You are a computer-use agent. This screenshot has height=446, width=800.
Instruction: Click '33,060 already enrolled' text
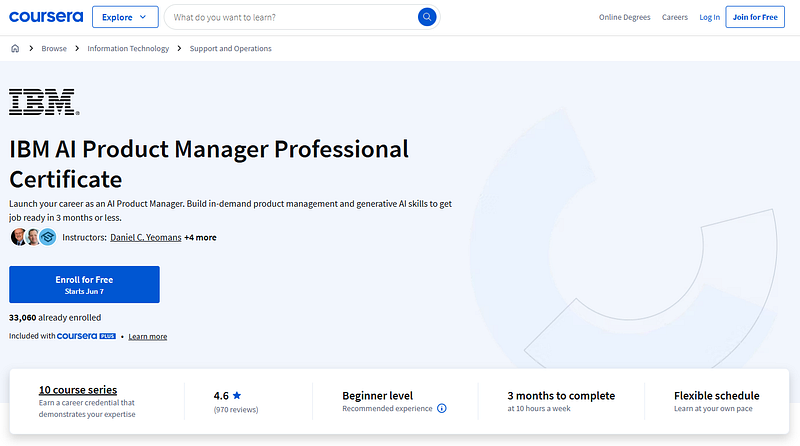[55, 317]
